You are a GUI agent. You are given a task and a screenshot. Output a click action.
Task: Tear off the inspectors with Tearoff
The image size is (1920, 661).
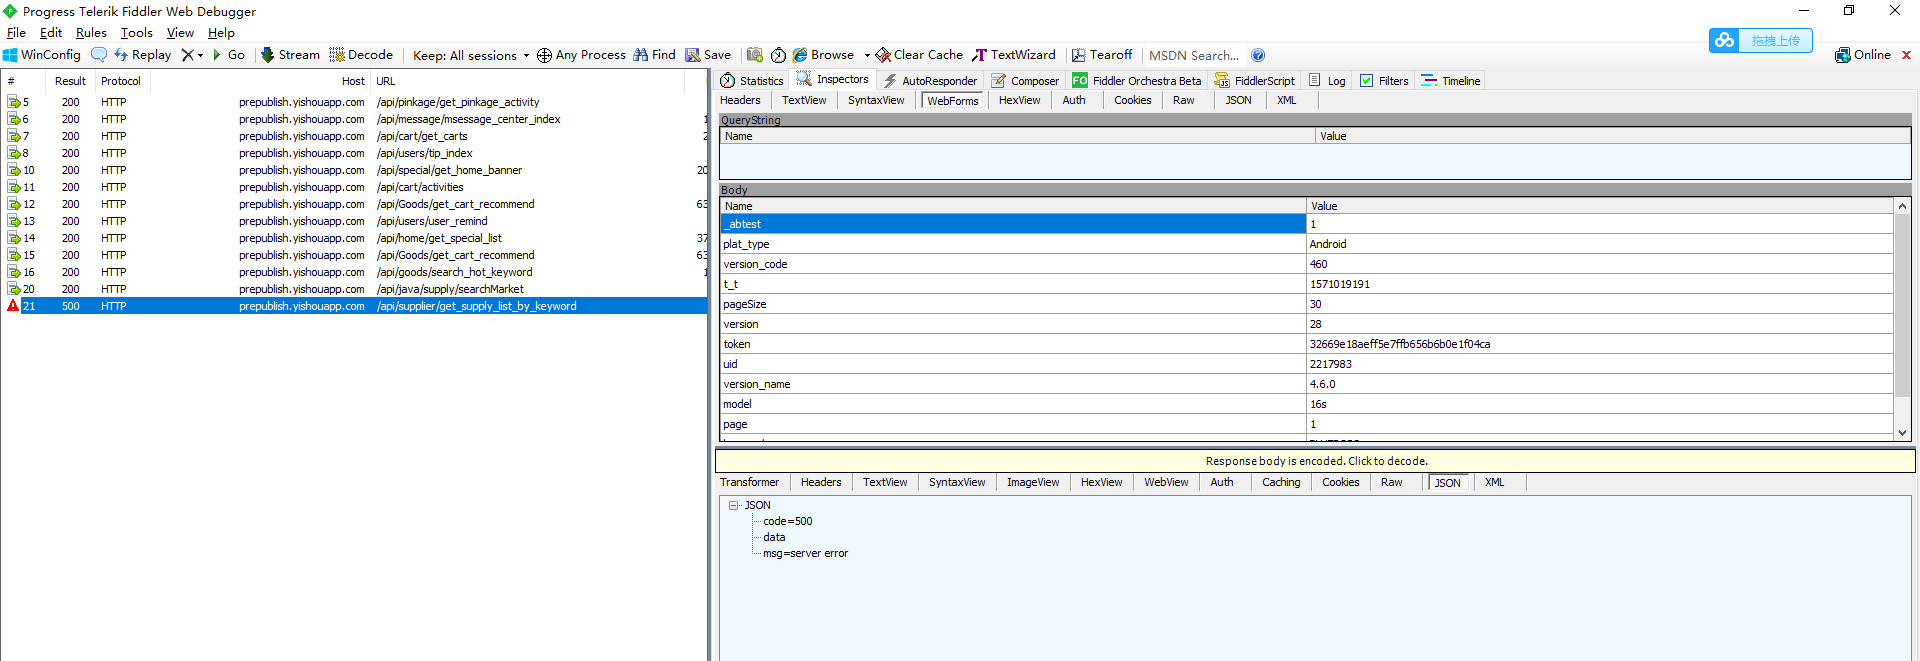click(1102, 55)
